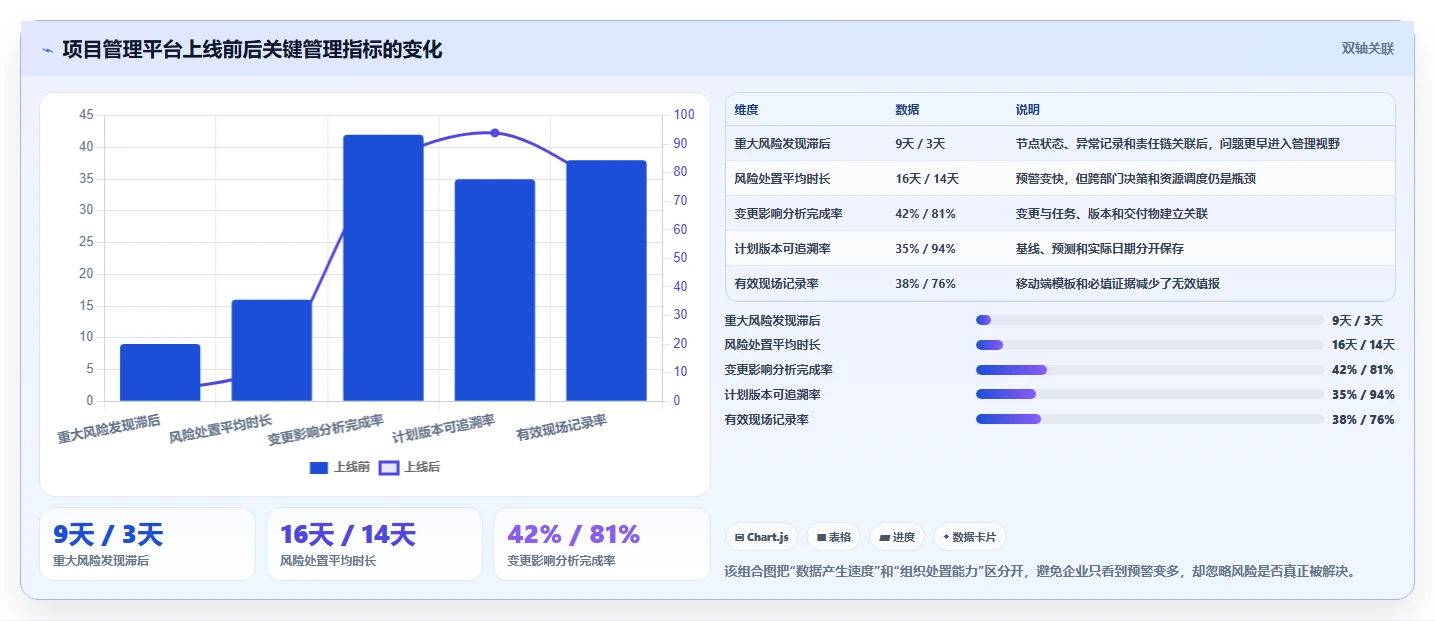Select the 进度 chip
This screenshot has width=1435, height=621.
pyautogui.click(x=897, y=537)
